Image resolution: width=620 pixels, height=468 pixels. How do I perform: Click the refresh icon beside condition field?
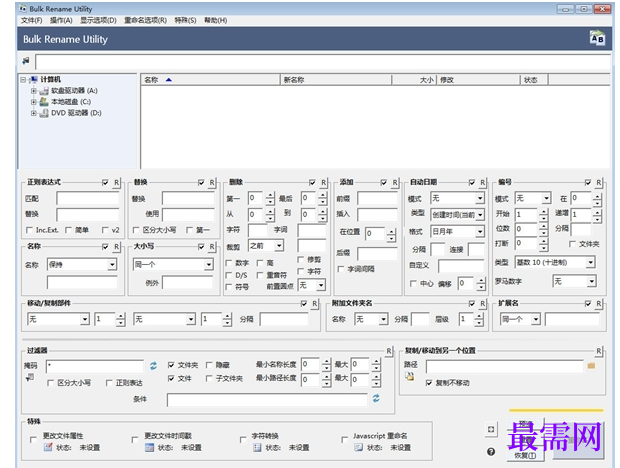376,398
